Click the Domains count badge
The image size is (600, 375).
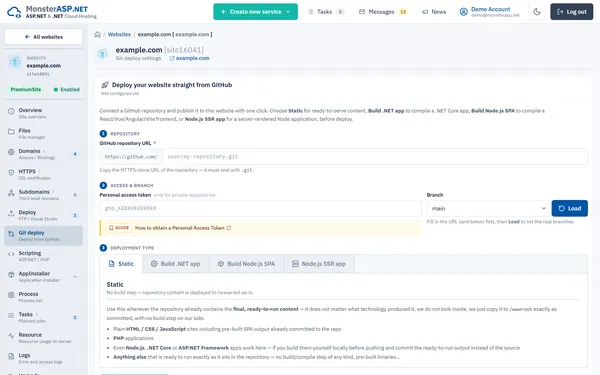point(75,154)
